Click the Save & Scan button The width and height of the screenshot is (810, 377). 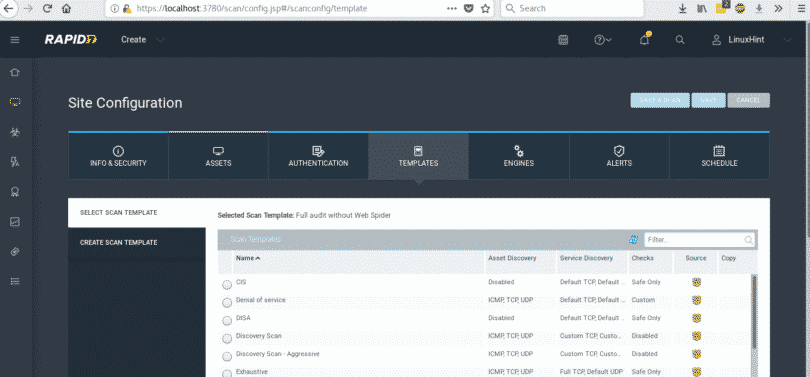pyautogui.click(x=660, y=100)
